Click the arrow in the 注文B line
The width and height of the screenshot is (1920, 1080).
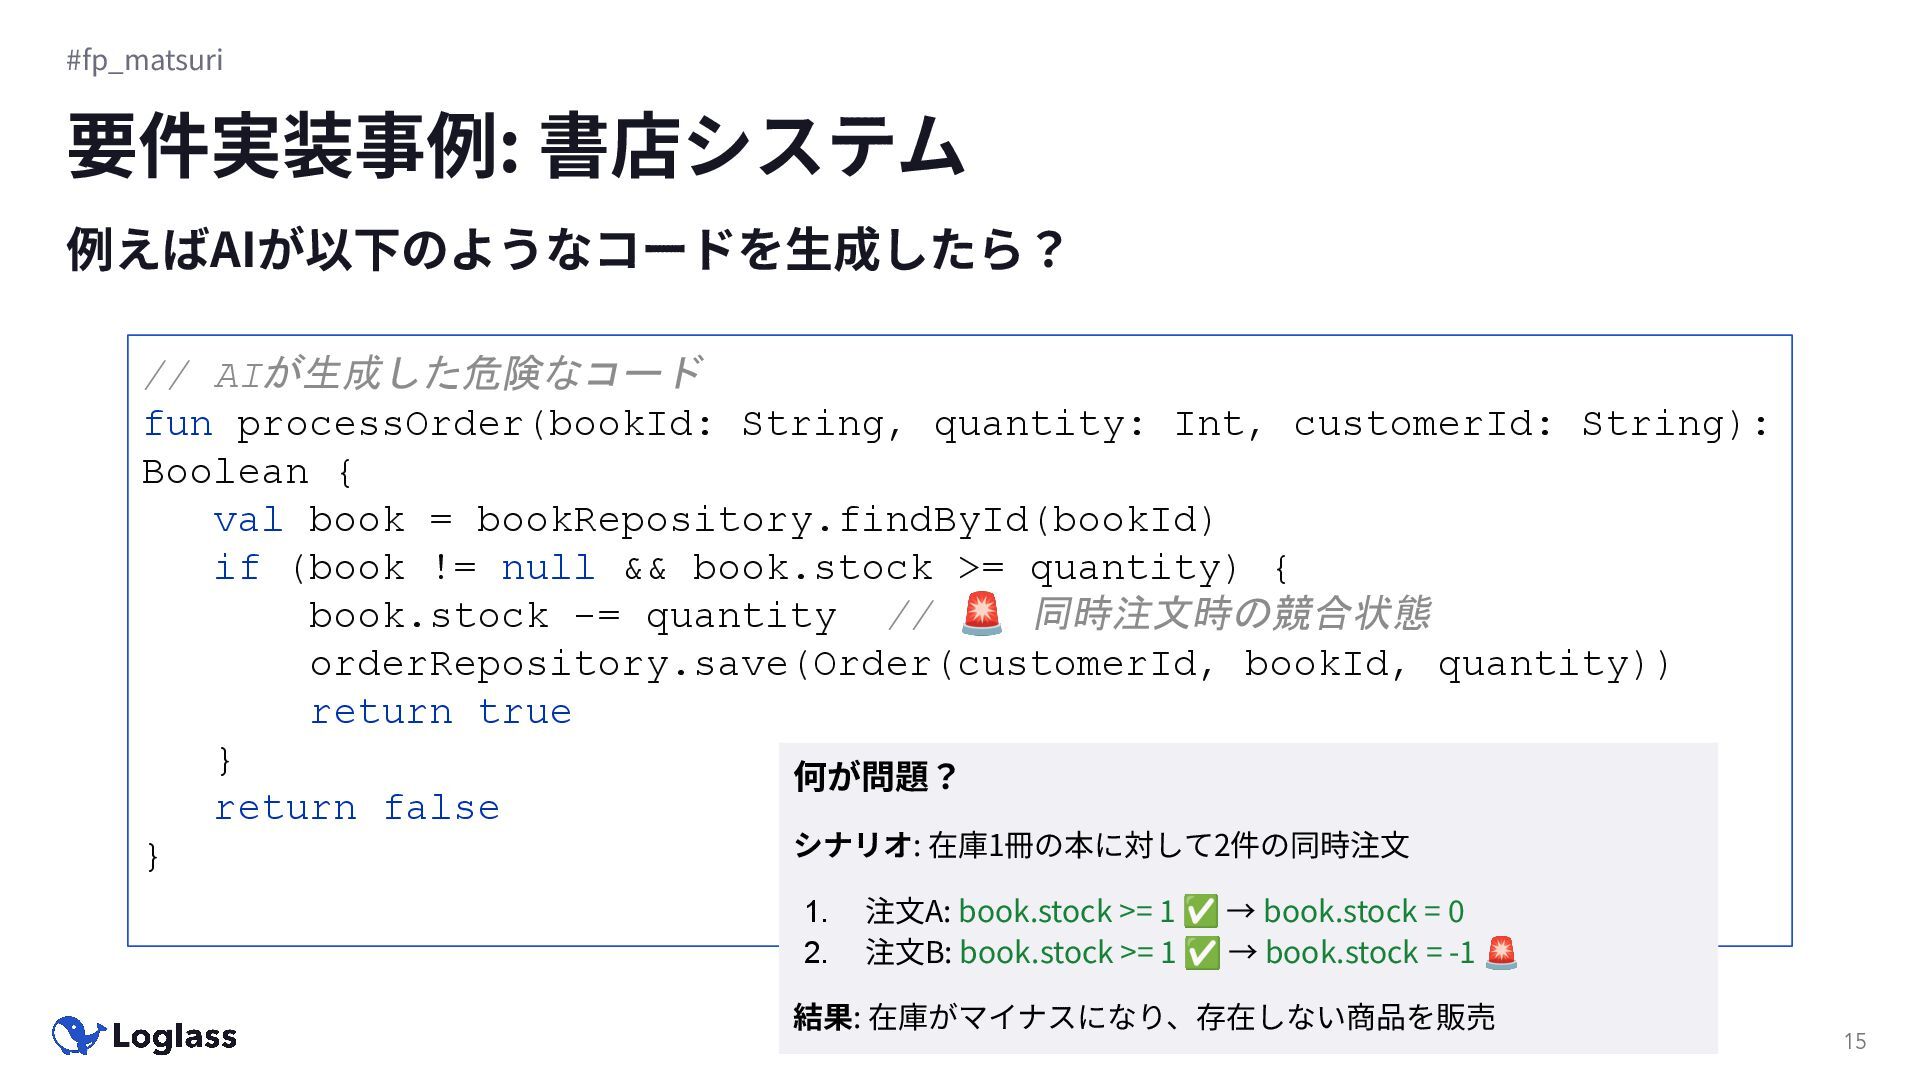(1241, 952)
